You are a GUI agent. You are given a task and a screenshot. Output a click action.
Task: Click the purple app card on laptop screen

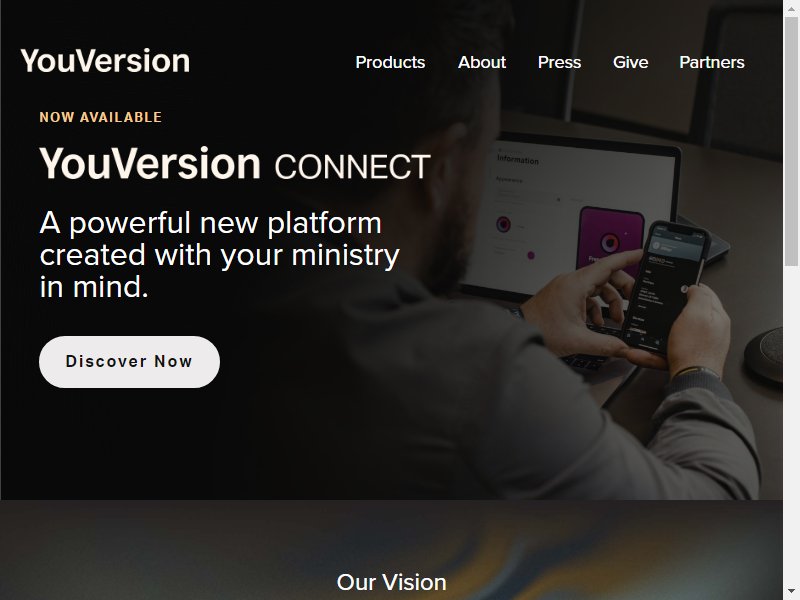click(609, 238)
